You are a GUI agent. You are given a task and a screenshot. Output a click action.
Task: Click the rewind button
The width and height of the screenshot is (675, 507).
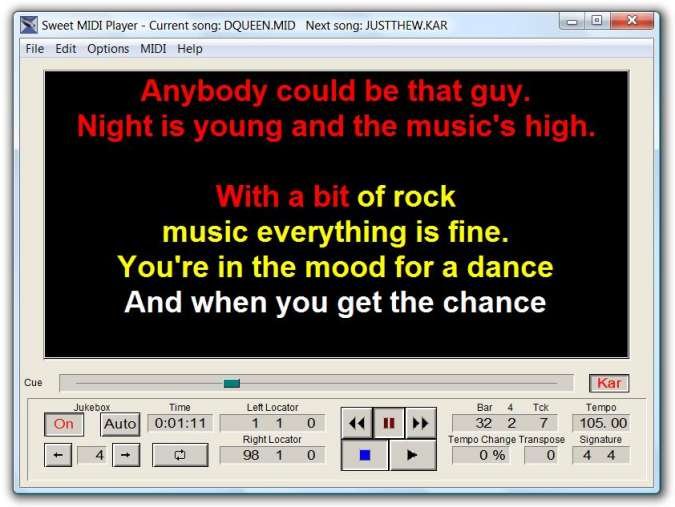tap(357, 423)
